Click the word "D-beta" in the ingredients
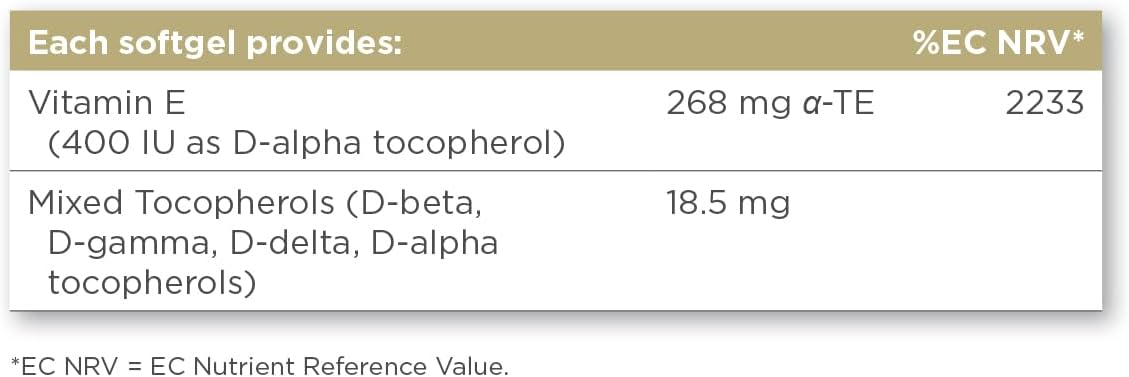Image resolution: width=1129 pixels, height=377 pixels. 413,204
